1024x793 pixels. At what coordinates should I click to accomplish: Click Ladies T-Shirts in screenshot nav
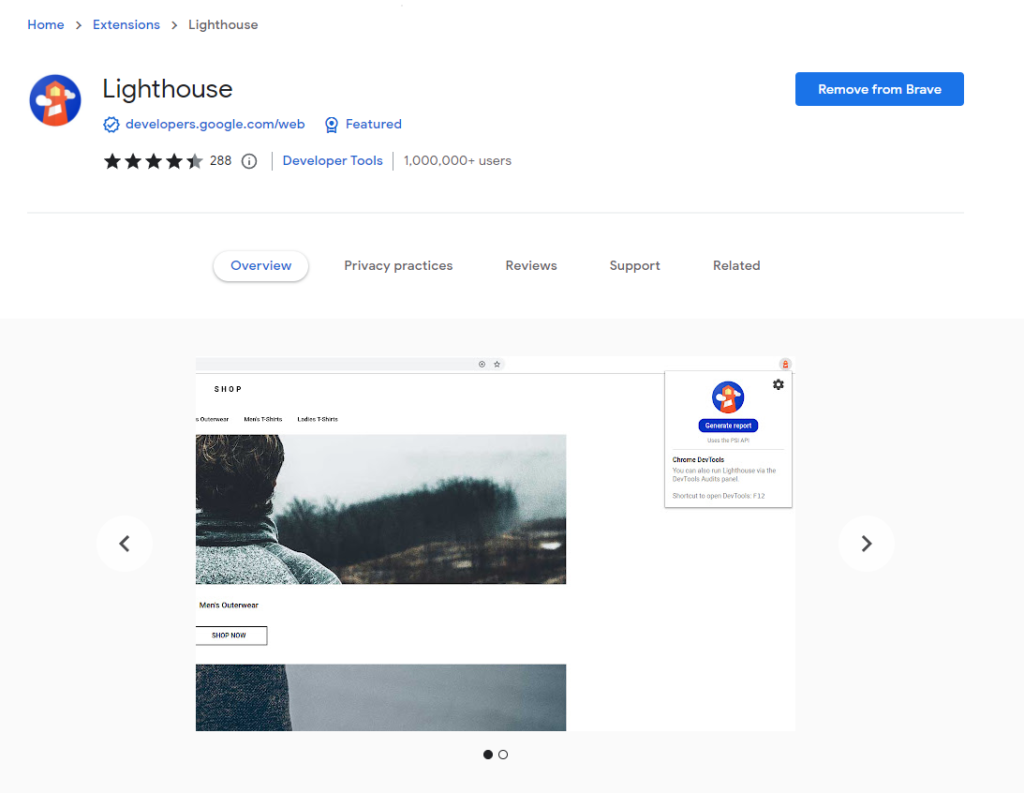tap(317, 419)
